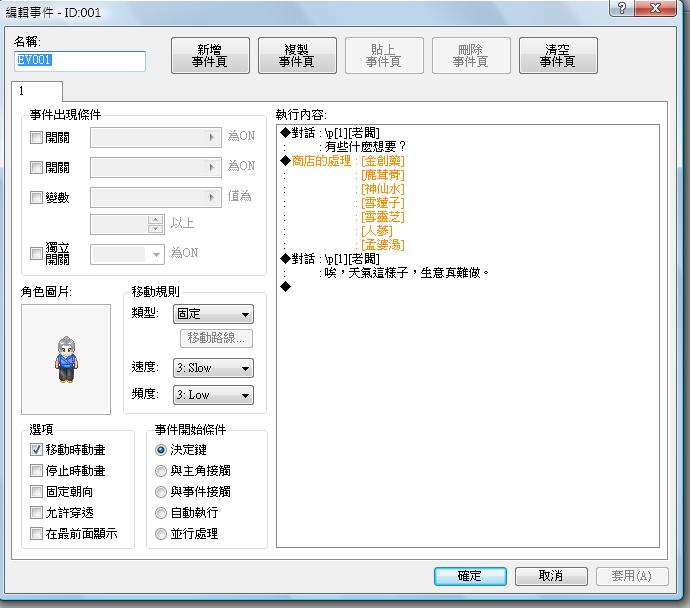
Task: Click 刪除事件頁 button
Action: click(x=471, y=55)
